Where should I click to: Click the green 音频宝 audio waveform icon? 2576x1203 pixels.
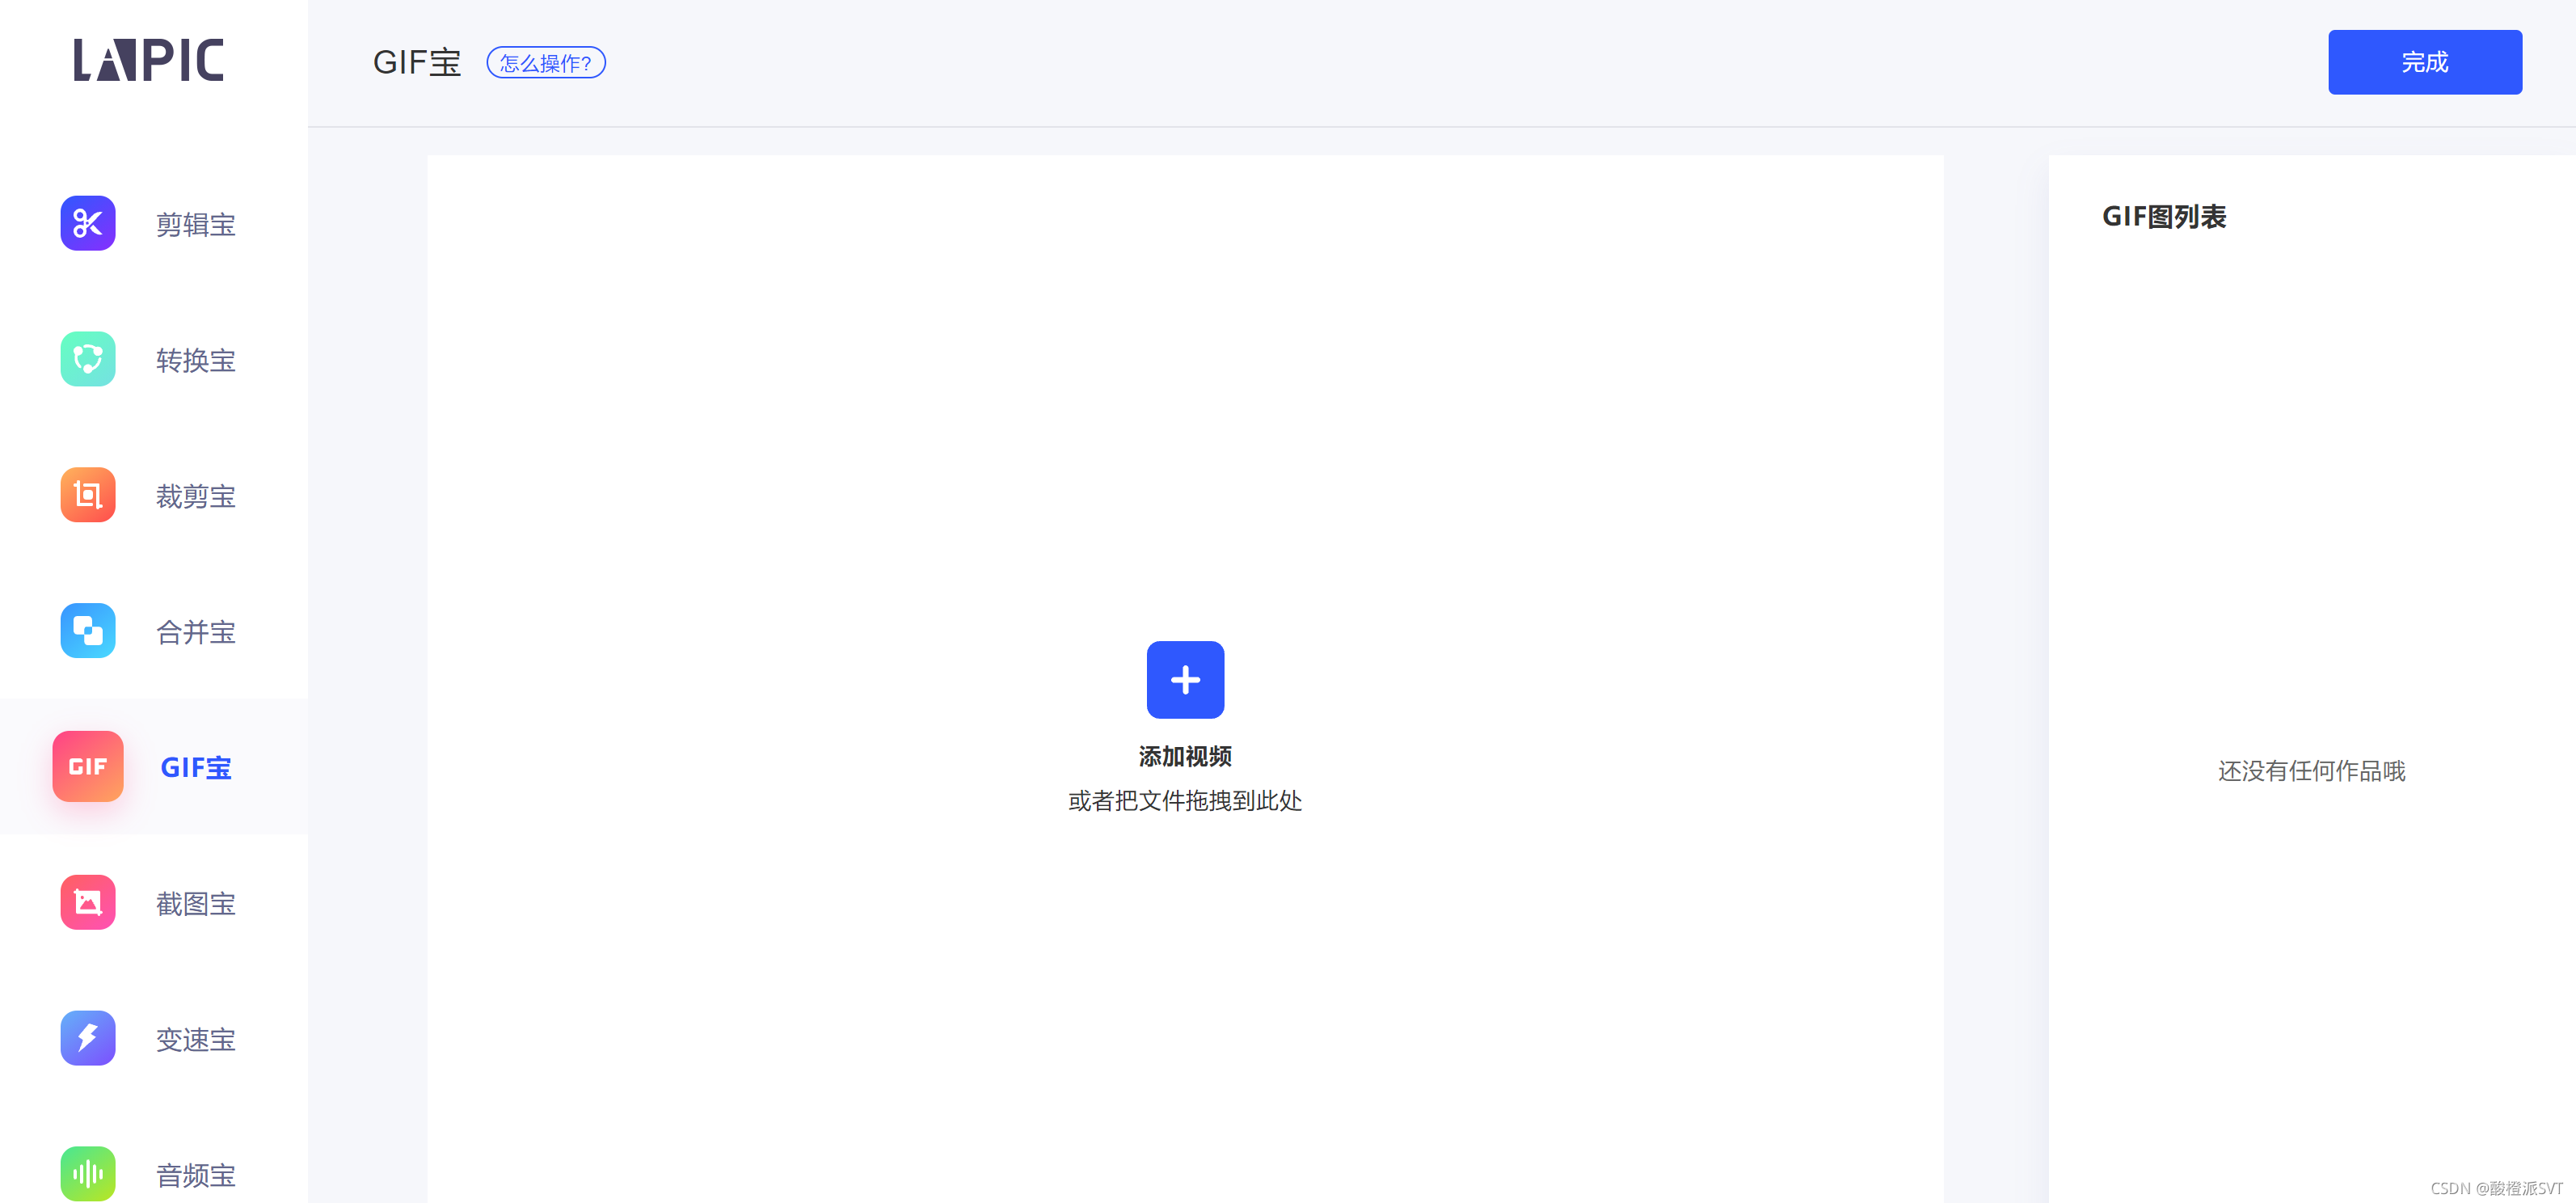click(88, 1173)
